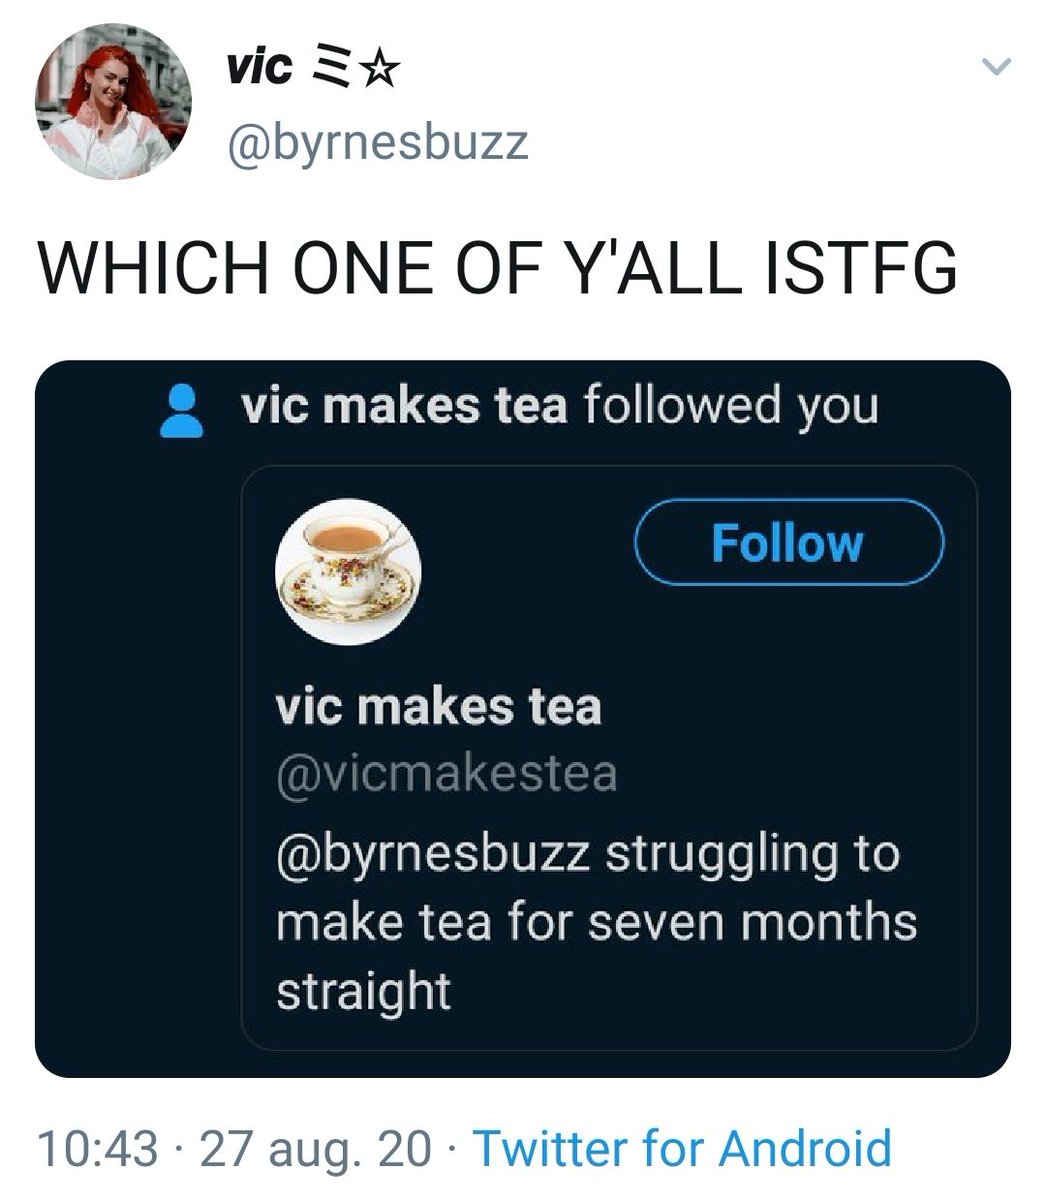The width and height of the screenshot is (1046, 1200).
Task: Open vic's red-haired profile picture
Action: coord(113,101)
